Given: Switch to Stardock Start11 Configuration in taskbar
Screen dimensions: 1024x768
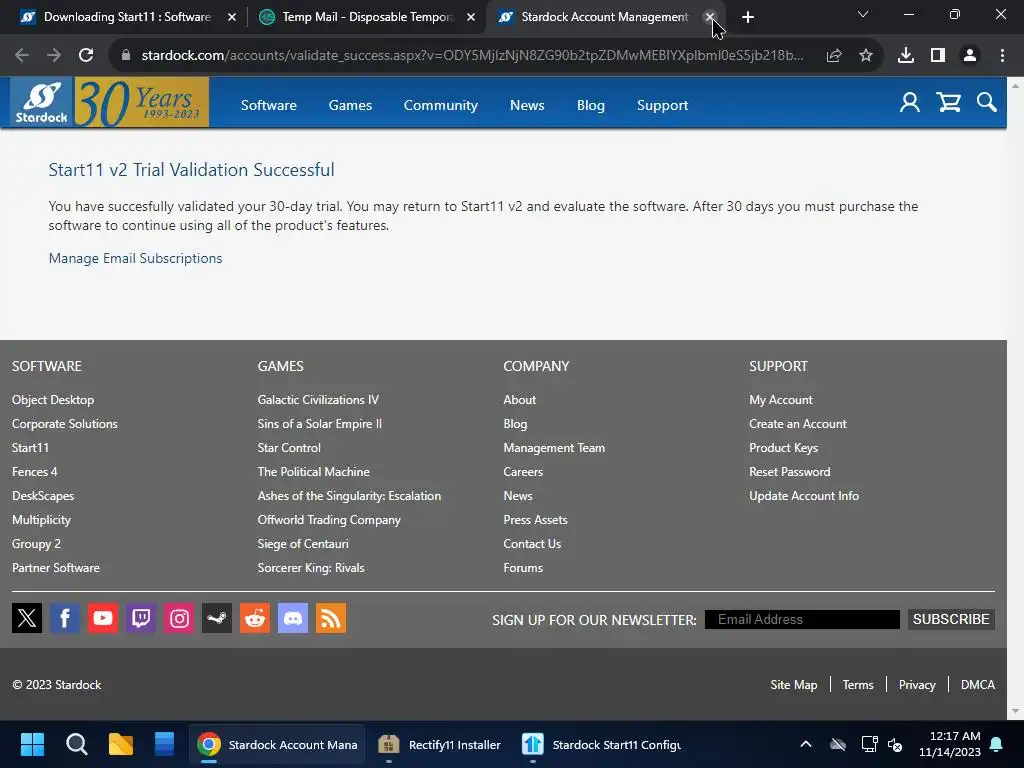Looking at the screenshot, I should tap(601, 744).
